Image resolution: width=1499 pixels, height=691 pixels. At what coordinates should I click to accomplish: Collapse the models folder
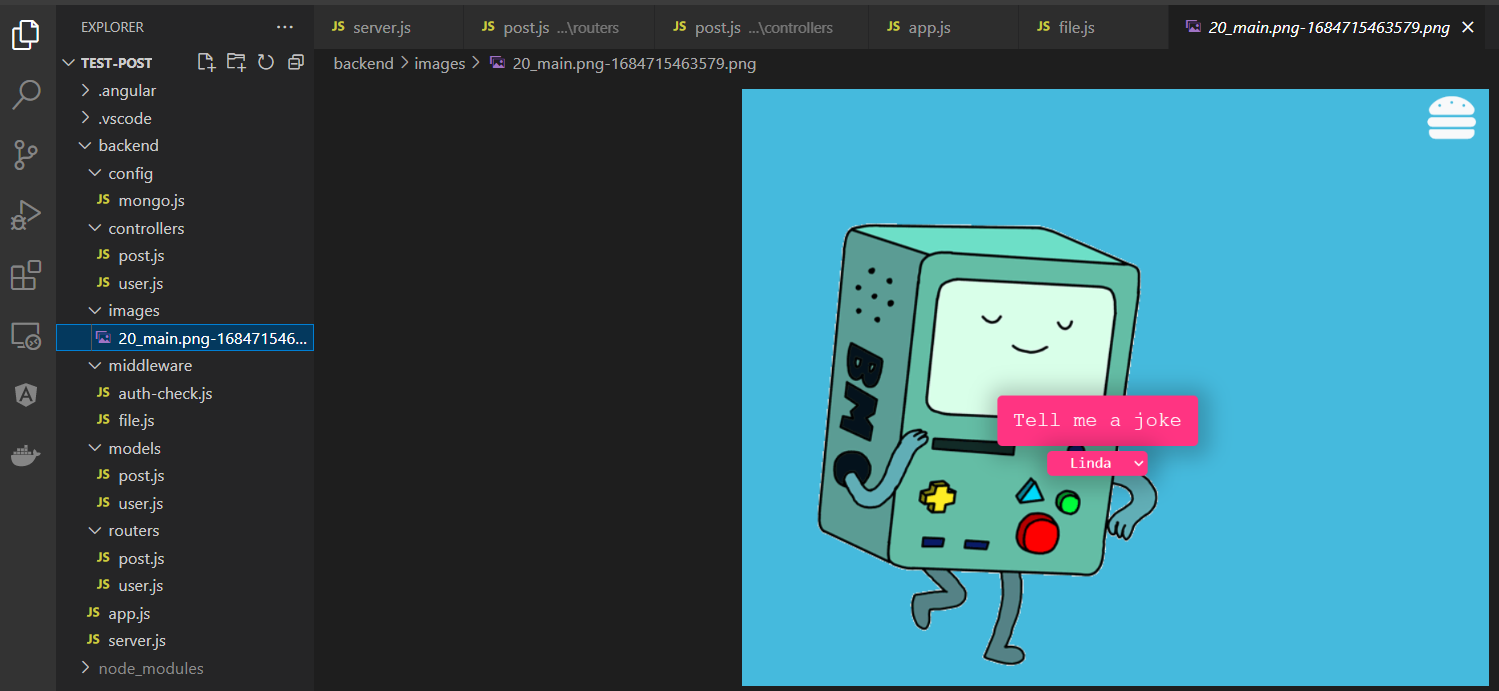click(95, 448)
